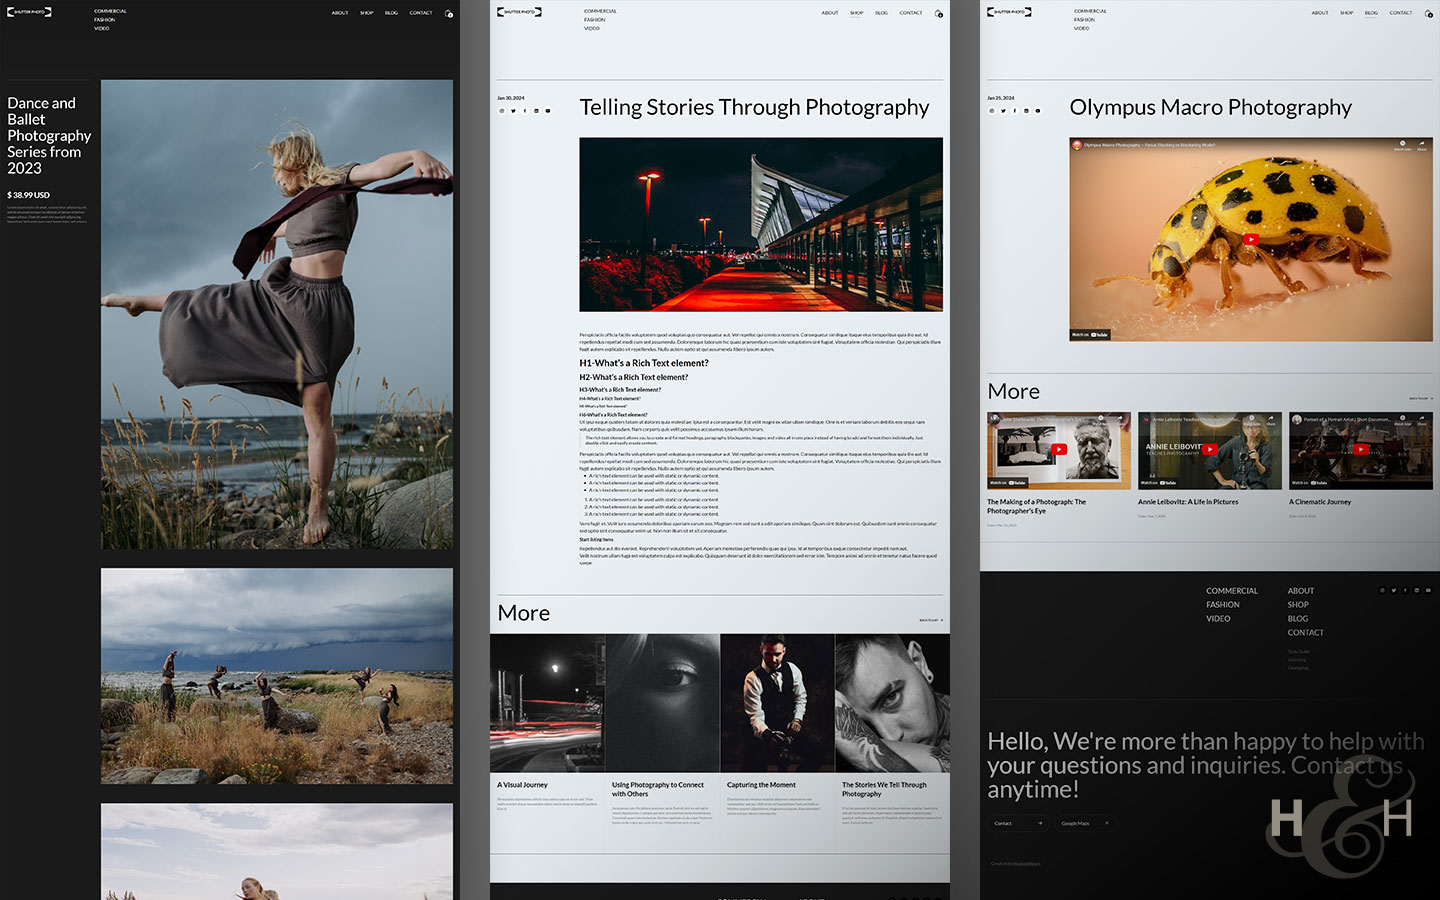Image resolution: width=1440 pixels, height=900 pixels.
Task: Select FASHION in the footer menu
Action: pyautogui.click(x=1224, y=604)
